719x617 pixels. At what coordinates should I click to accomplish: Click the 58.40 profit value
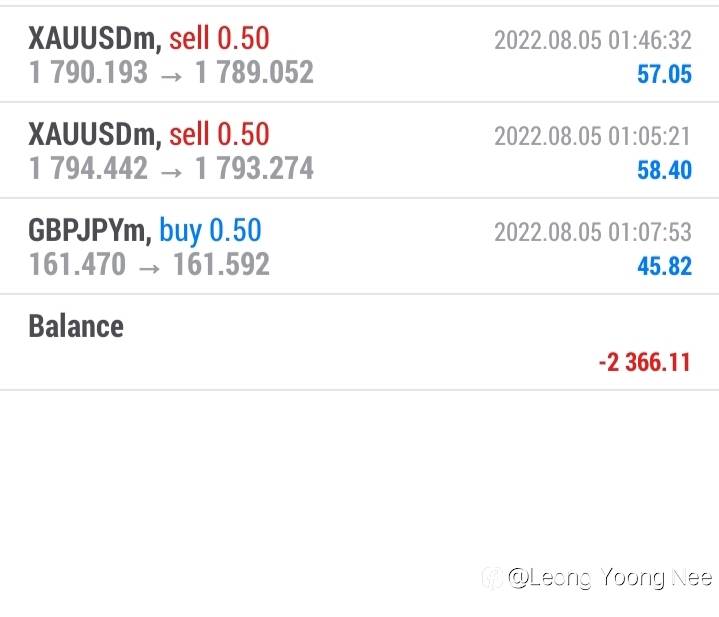pos(664,170)
